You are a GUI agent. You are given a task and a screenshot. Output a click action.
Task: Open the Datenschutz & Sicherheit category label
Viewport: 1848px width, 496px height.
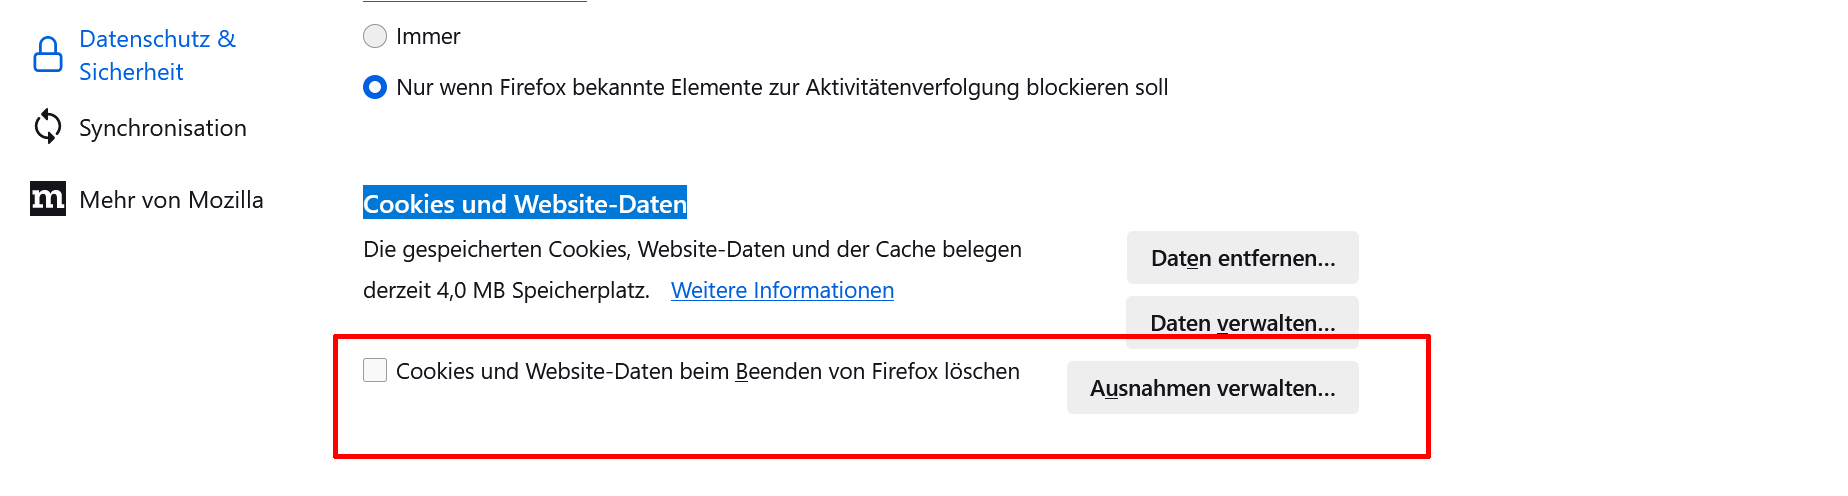click(x=157, y=55)
